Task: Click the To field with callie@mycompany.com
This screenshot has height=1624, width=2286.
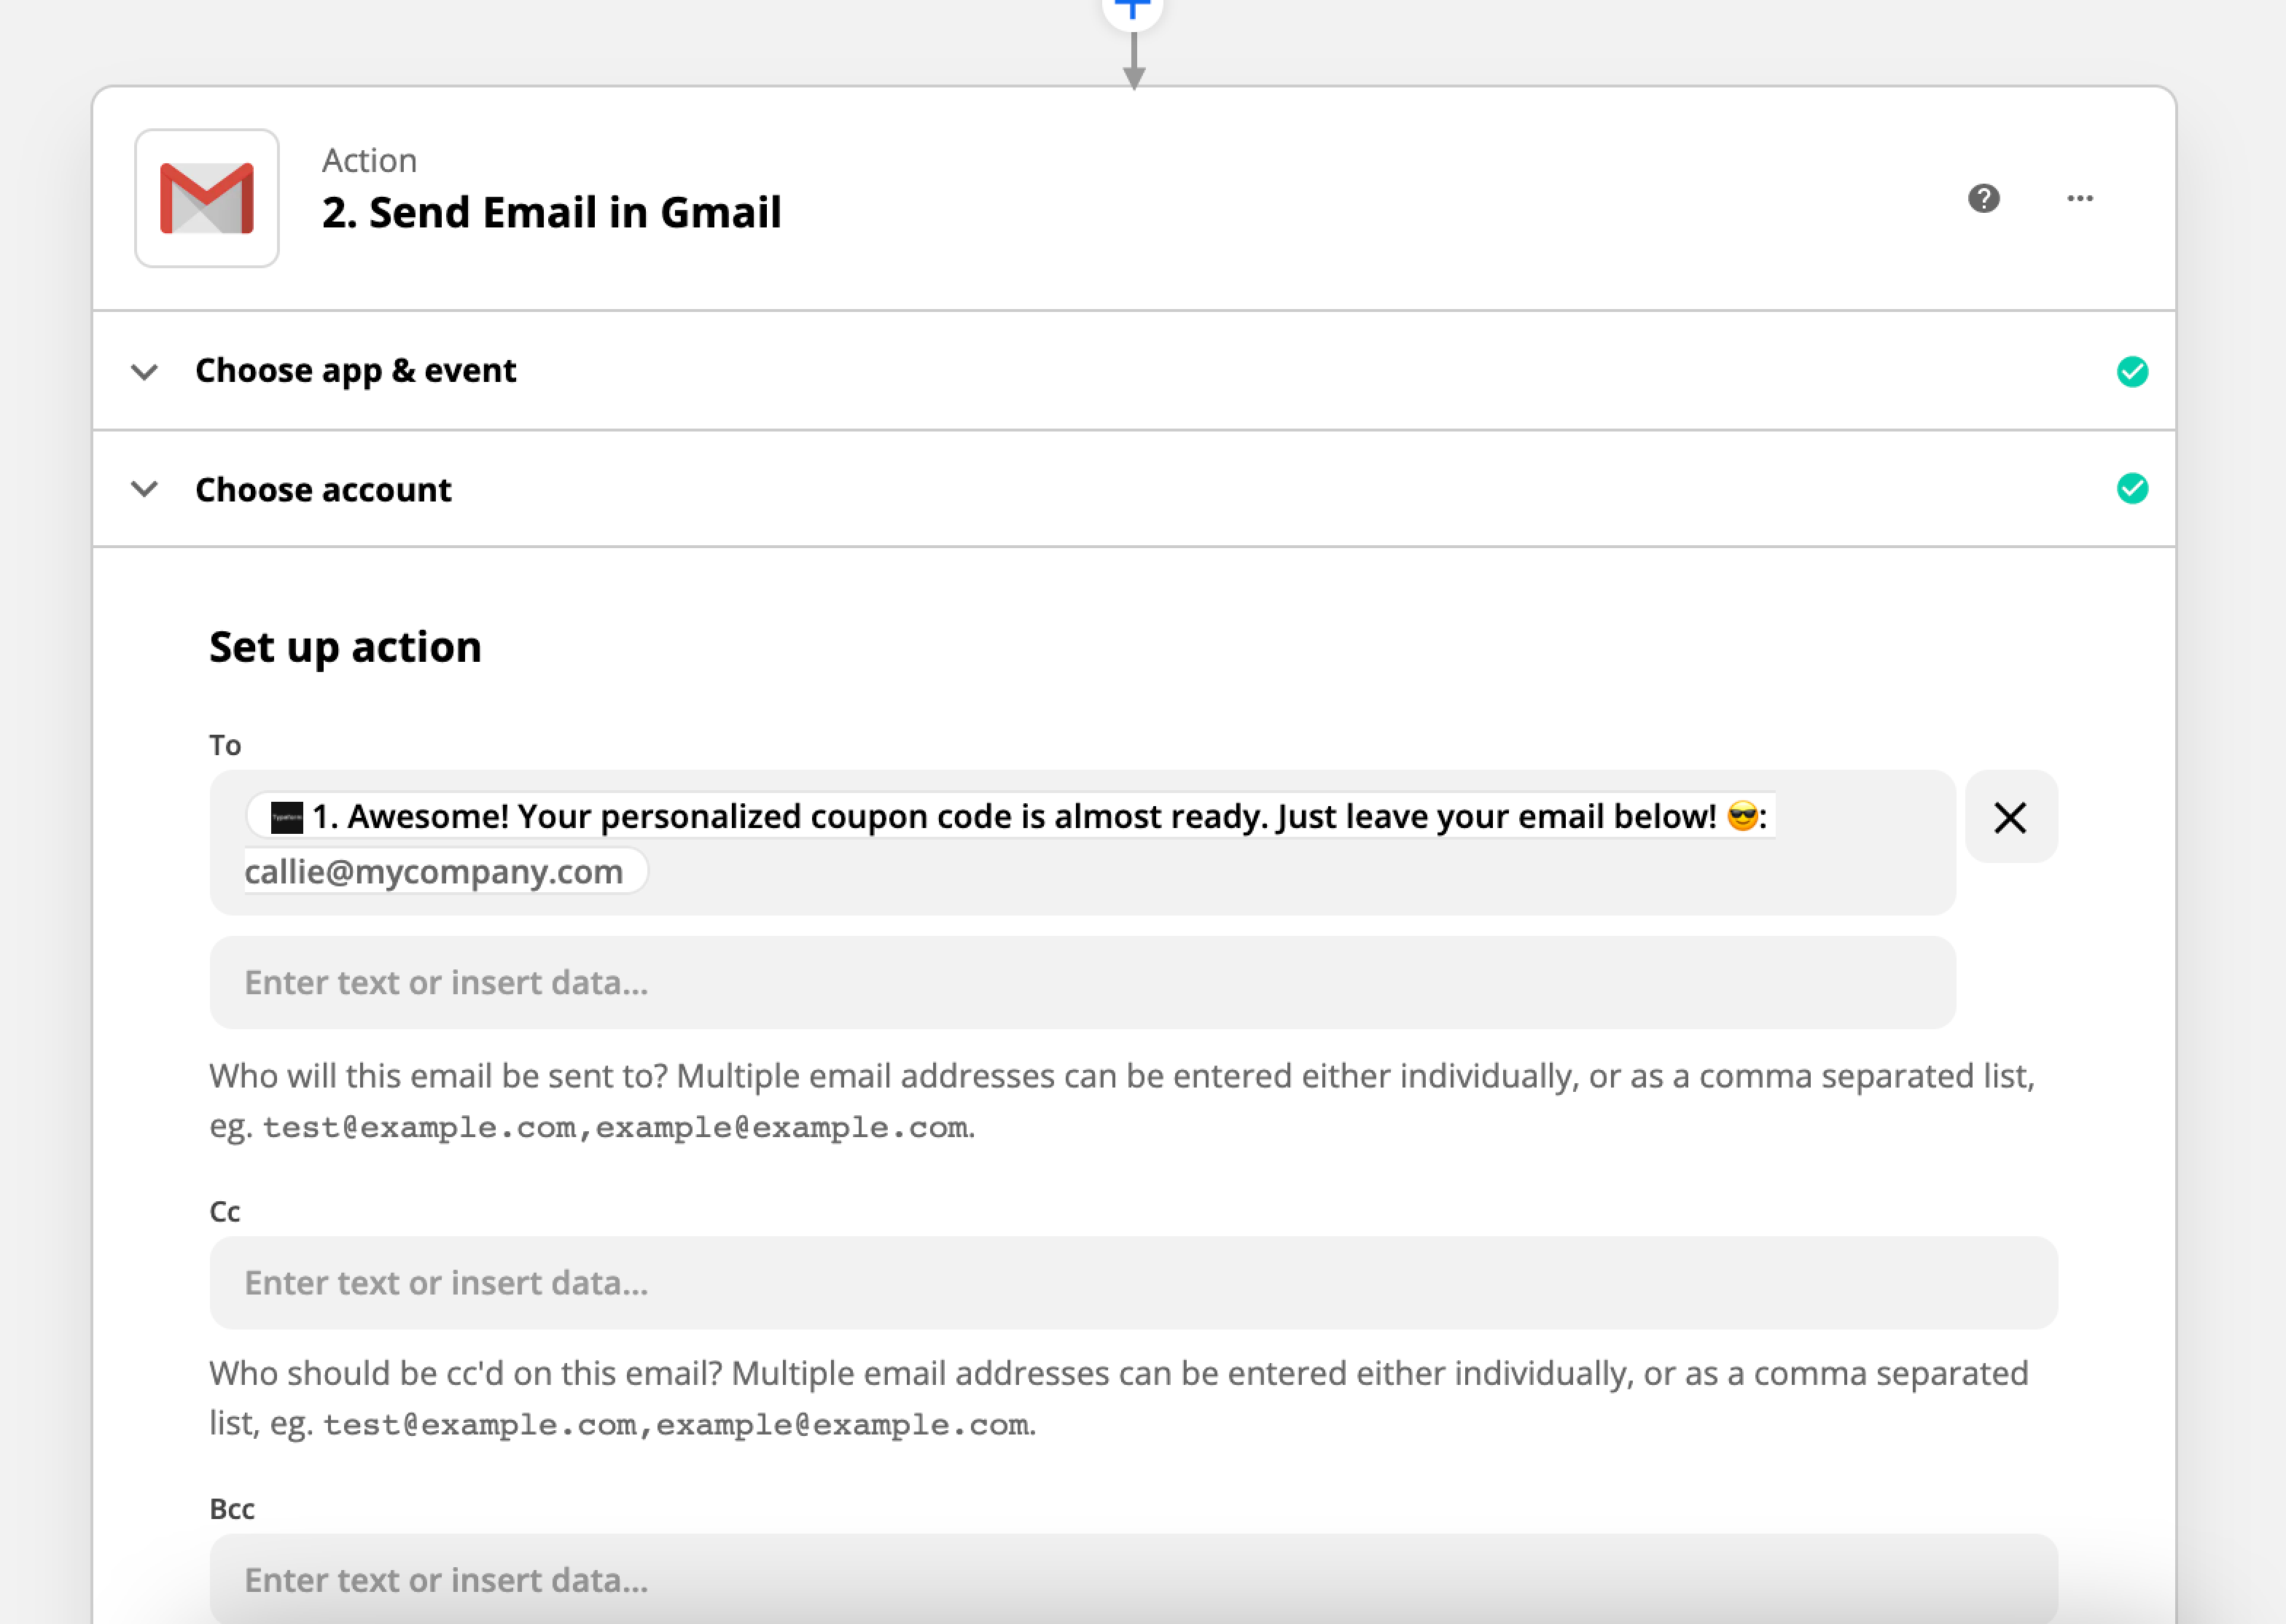Action: click(x=1082, y=843)
